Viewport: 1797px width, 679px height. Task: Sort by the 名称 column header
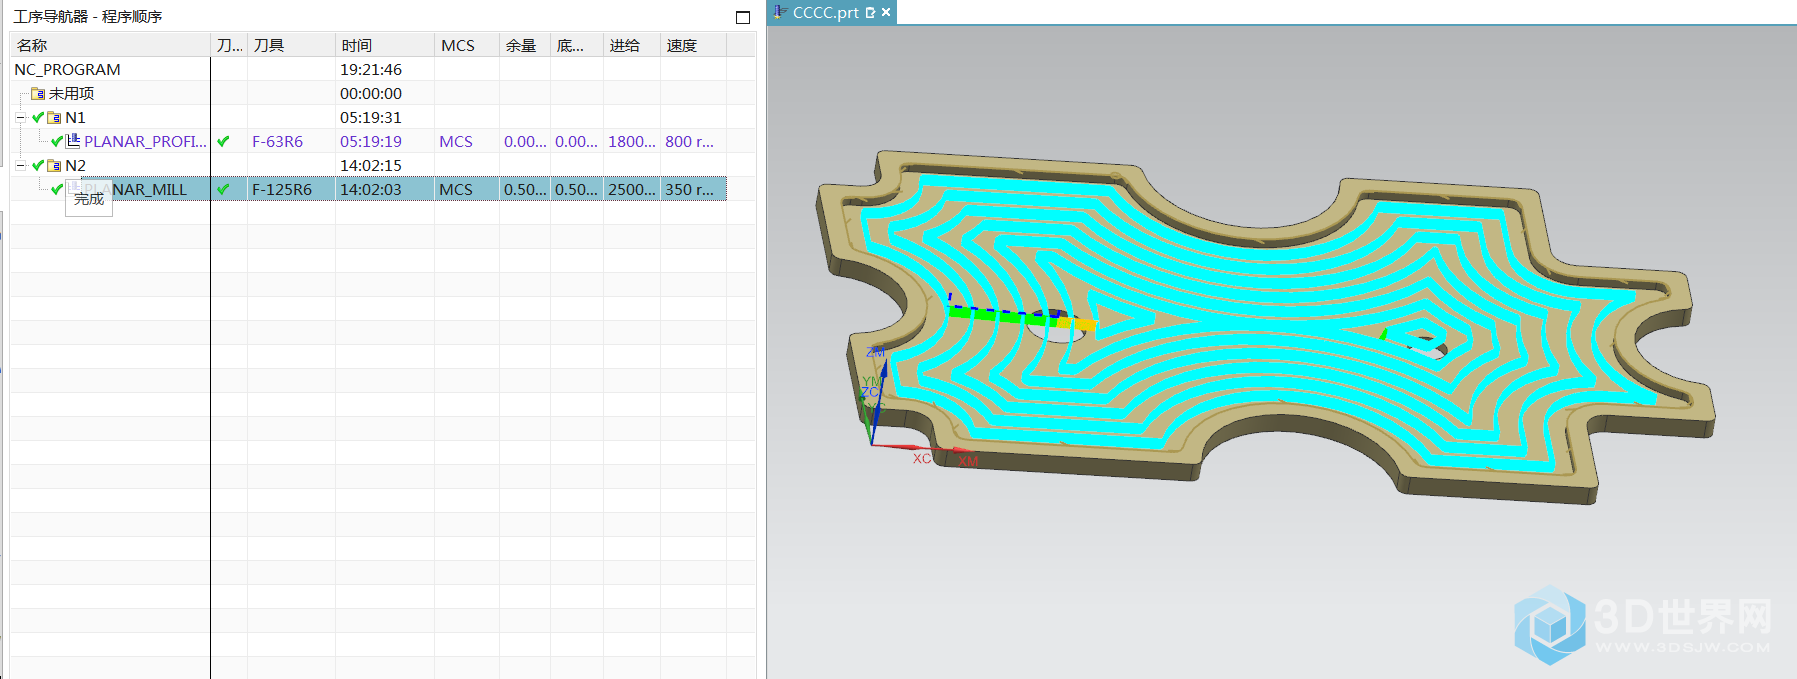(111, 45)
